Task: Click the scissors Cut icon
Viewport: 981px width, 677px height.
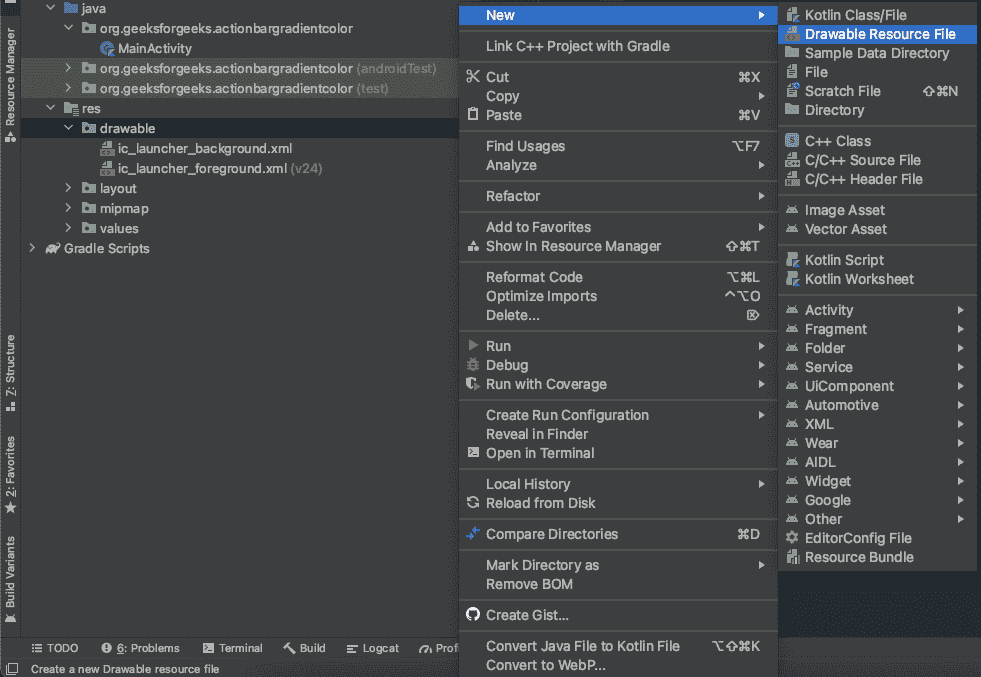Action: pos(473,77)
